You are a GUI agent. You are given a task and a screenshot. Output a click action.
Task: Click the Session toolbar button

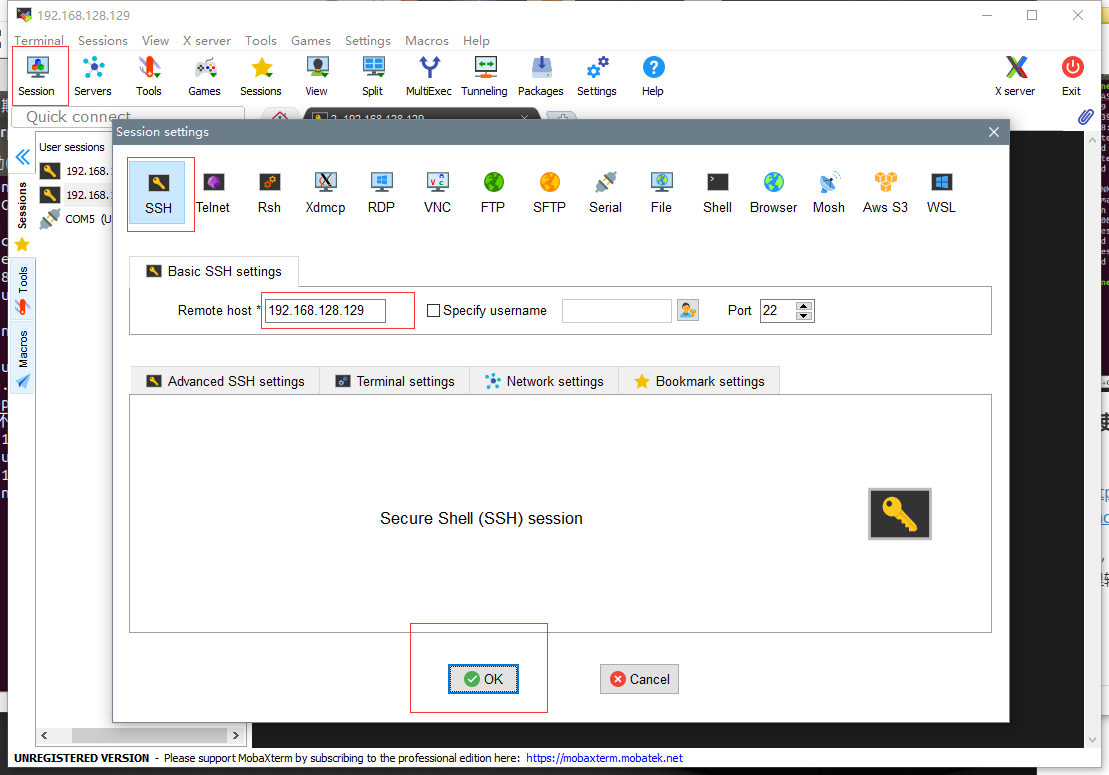[37, 76]
